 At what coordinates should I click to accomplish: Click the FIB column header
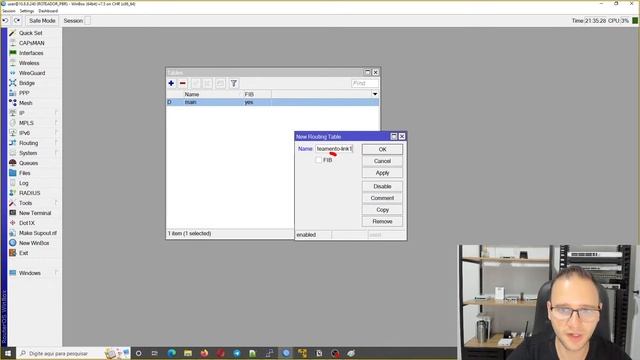click(257, 94)
